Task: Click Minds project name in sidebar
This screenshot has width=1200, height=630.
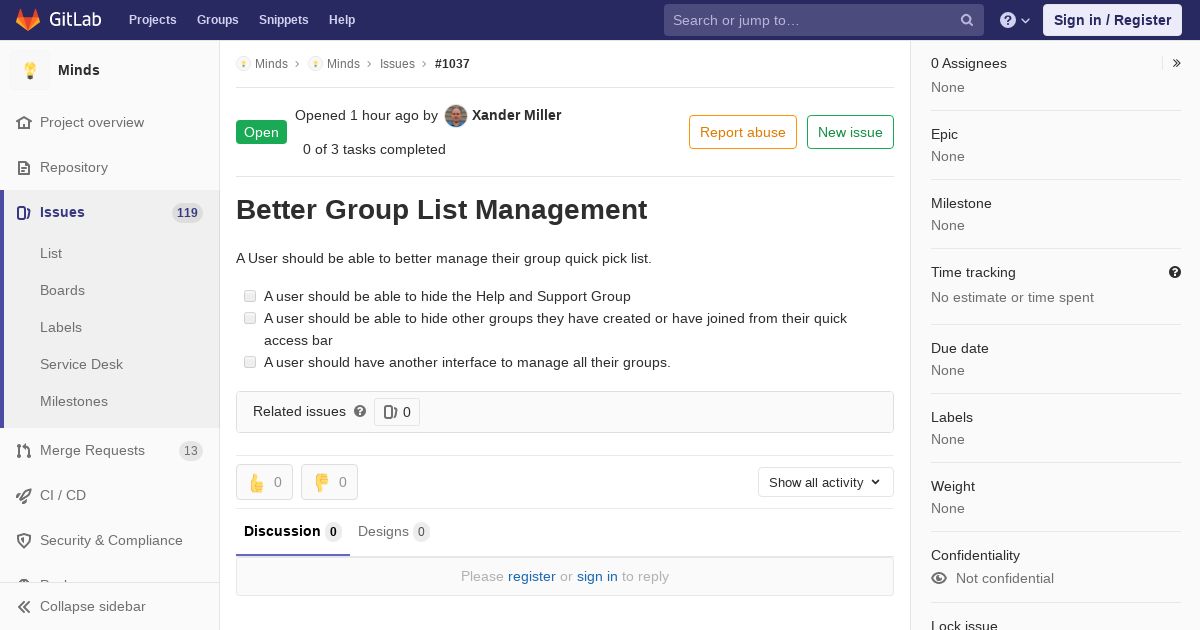Action: click(x=79, y=70)
